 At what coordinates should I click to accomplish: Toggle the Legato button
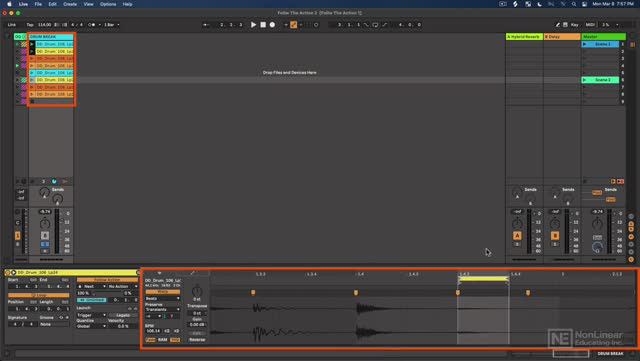123,315
